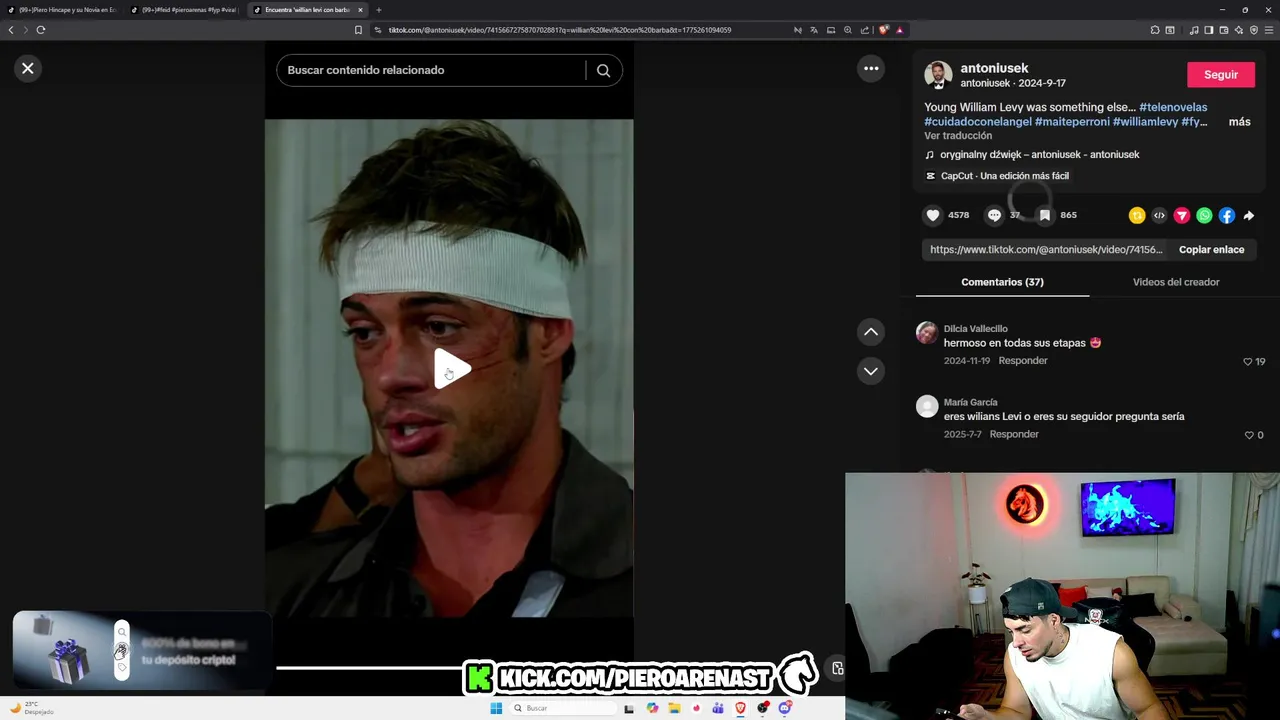1280x720 pixels.
Task: Switch to Piero Hincape browser tab
Action: pos(62,10)
